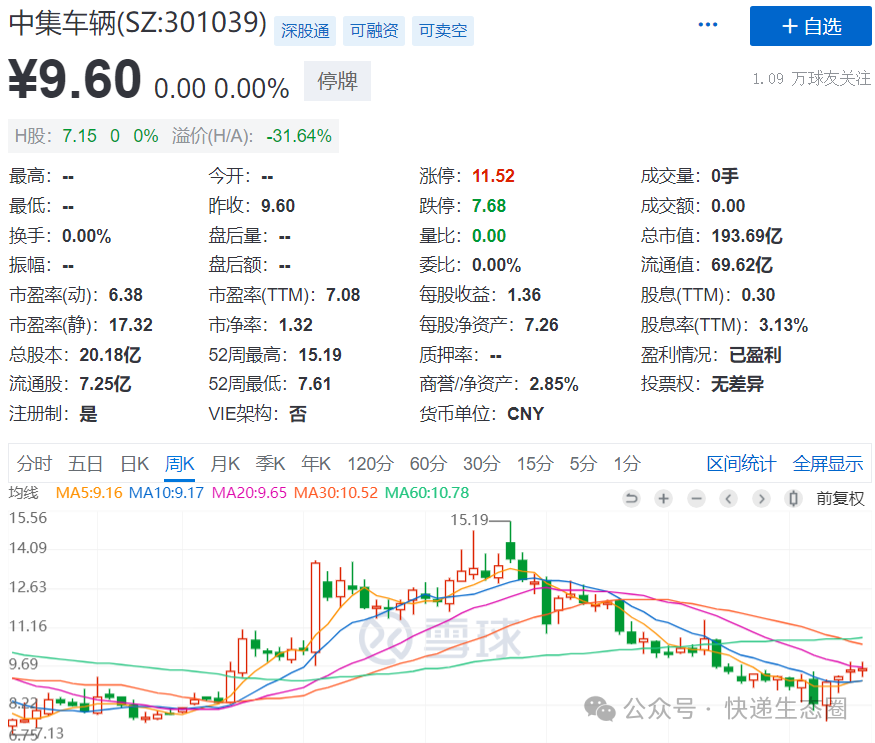875x743 pixels.
Task: Click the 可卖空 tag
Action: (x=443, y=31)
